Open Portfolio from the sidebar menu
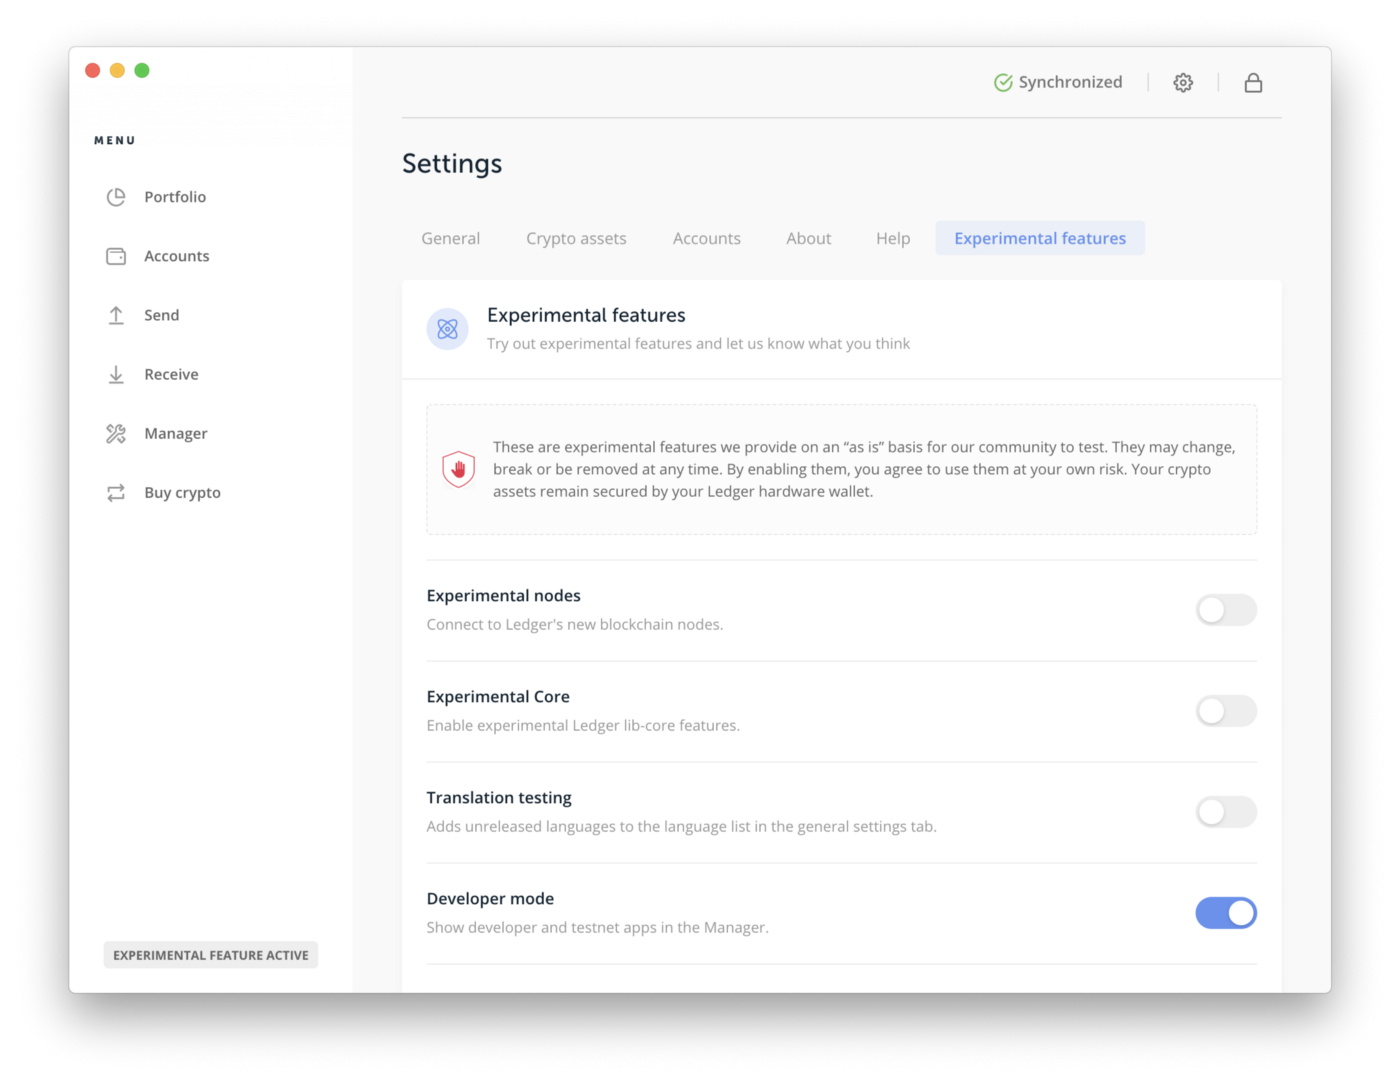Screen dimensions: 1400x1084 point(175,197)
